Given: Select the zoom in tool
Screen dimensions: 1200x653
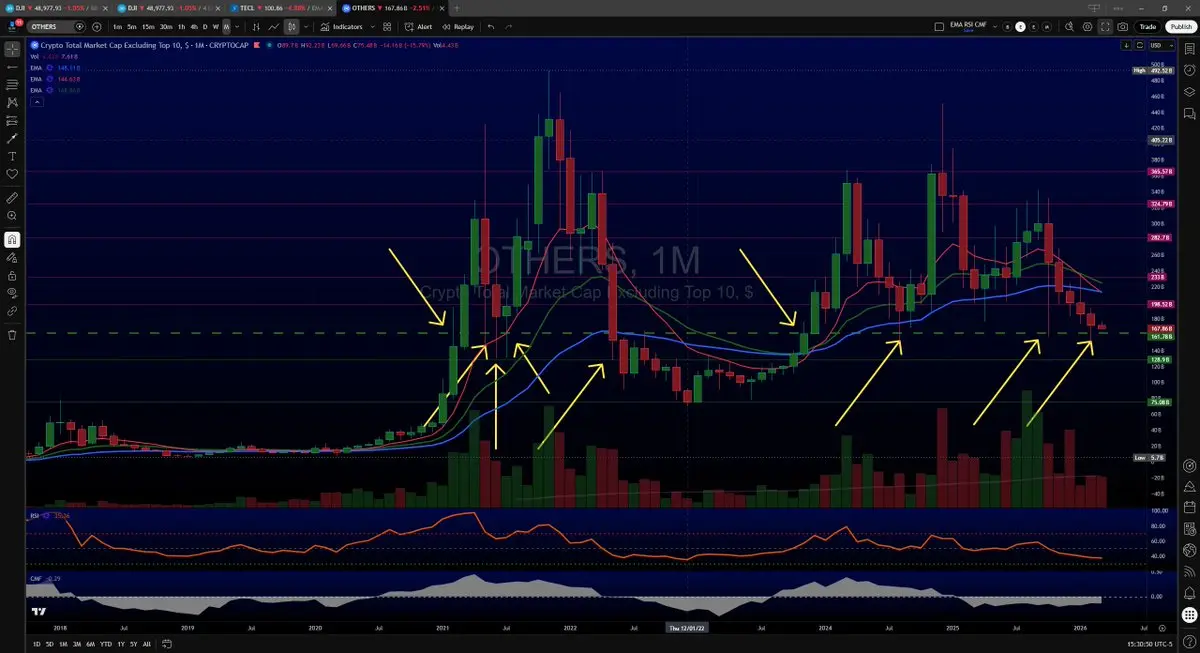Looking at the screenshot, I should [12, 216].
